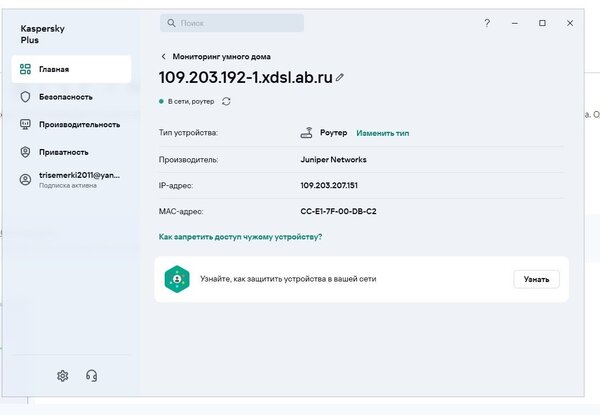Click the Изменить тип link
The image size is (600, 415).
pyautogui.click(x=382, y=133)
